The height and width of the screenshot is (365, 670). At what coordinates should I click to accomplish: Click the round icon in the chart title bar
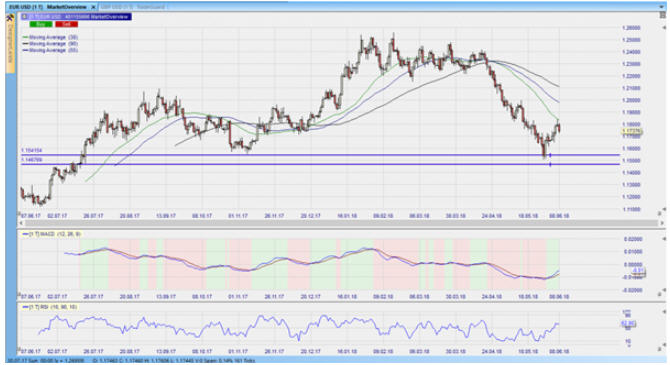click(x=25, y=17)
